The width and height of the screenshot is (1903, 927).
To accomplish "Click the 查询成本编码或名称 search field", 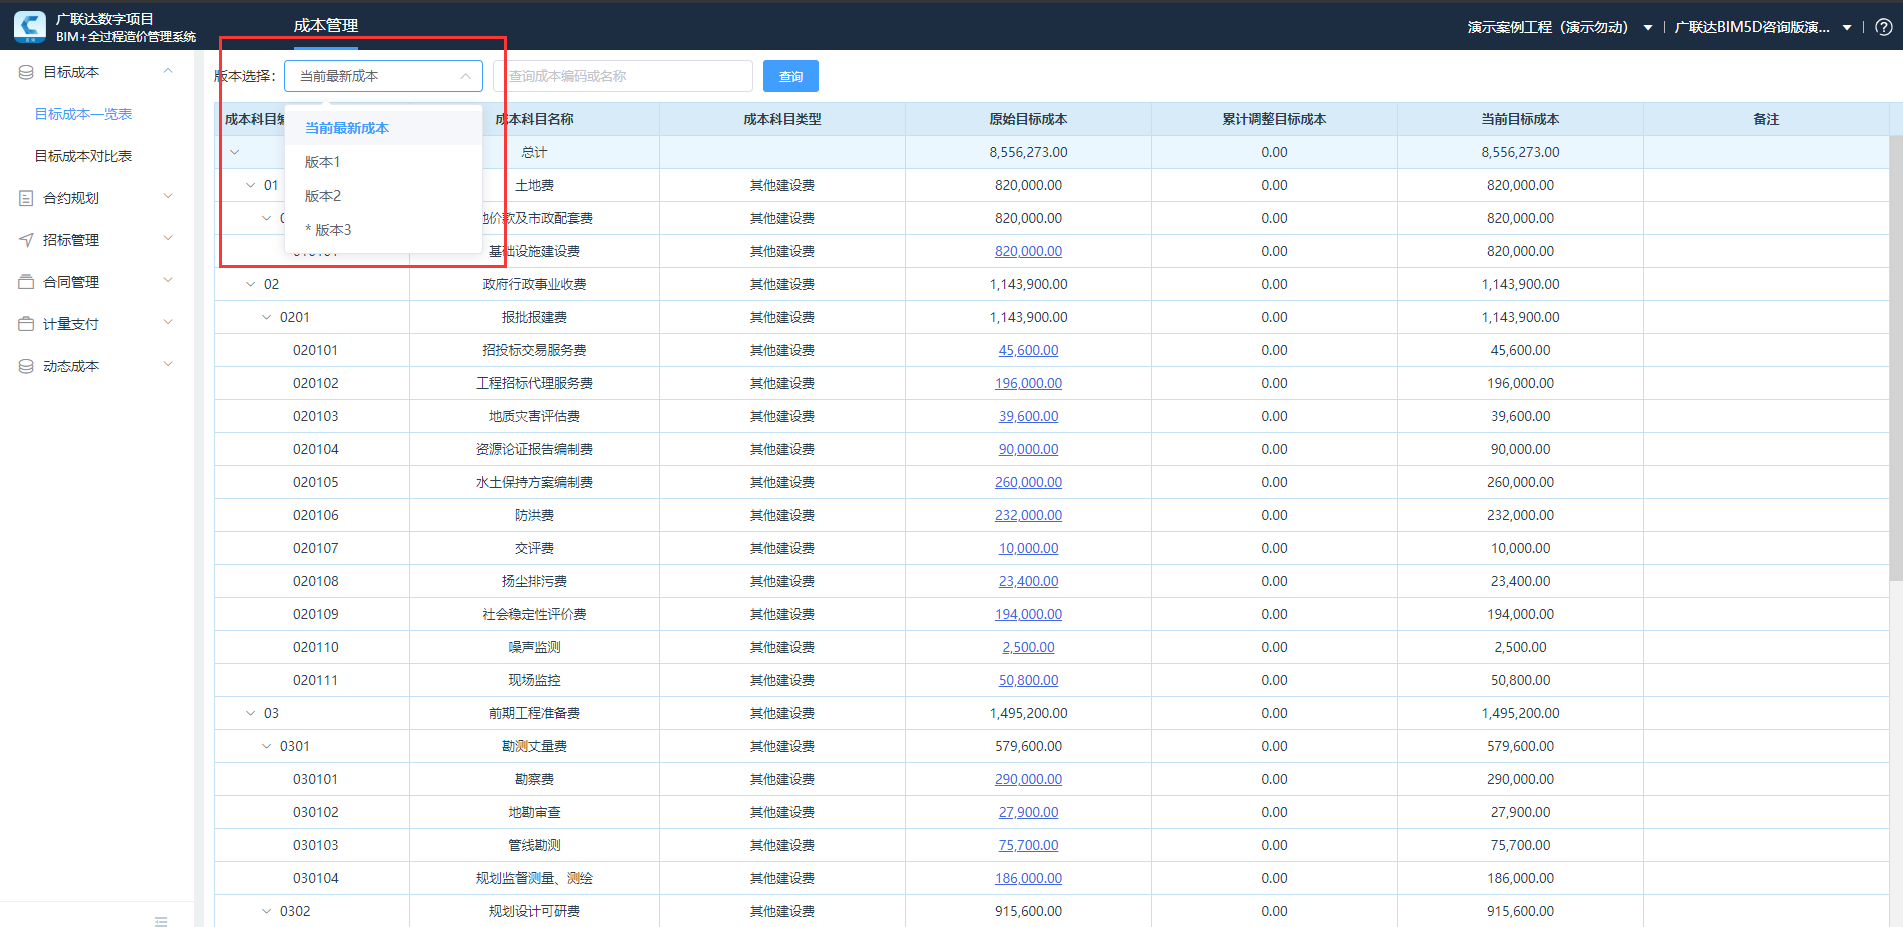I will click(x=623, y=76).
